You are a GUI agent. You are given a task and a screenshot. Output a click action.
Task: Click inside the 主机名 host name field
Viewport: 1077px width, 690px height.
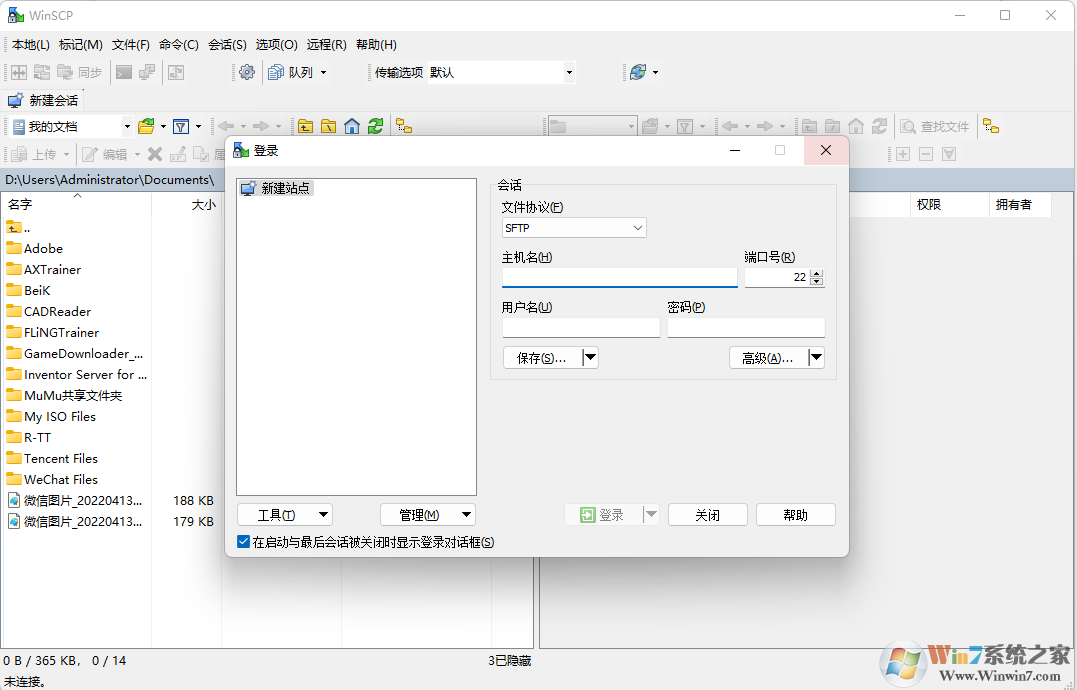(618, 277)
